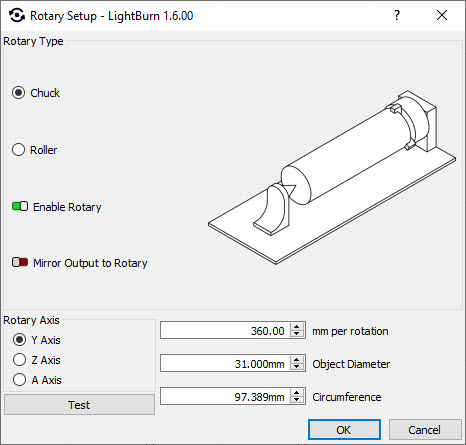The height and width of the screenshot is (445, 466).
Task: Open the help question mark button
Action: (397, 15)
